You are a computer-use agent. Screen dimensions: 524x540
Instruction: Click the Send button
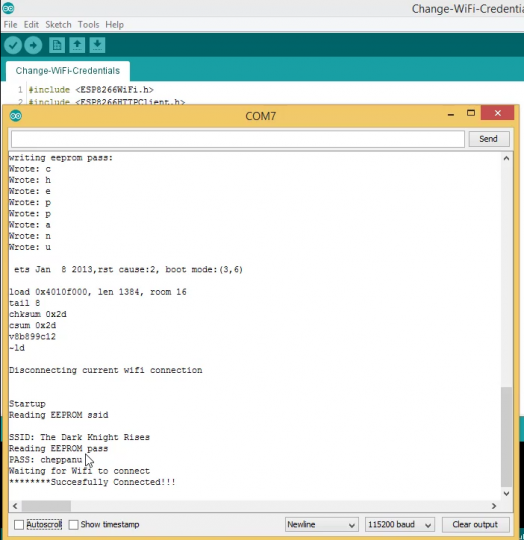point(489,139)
